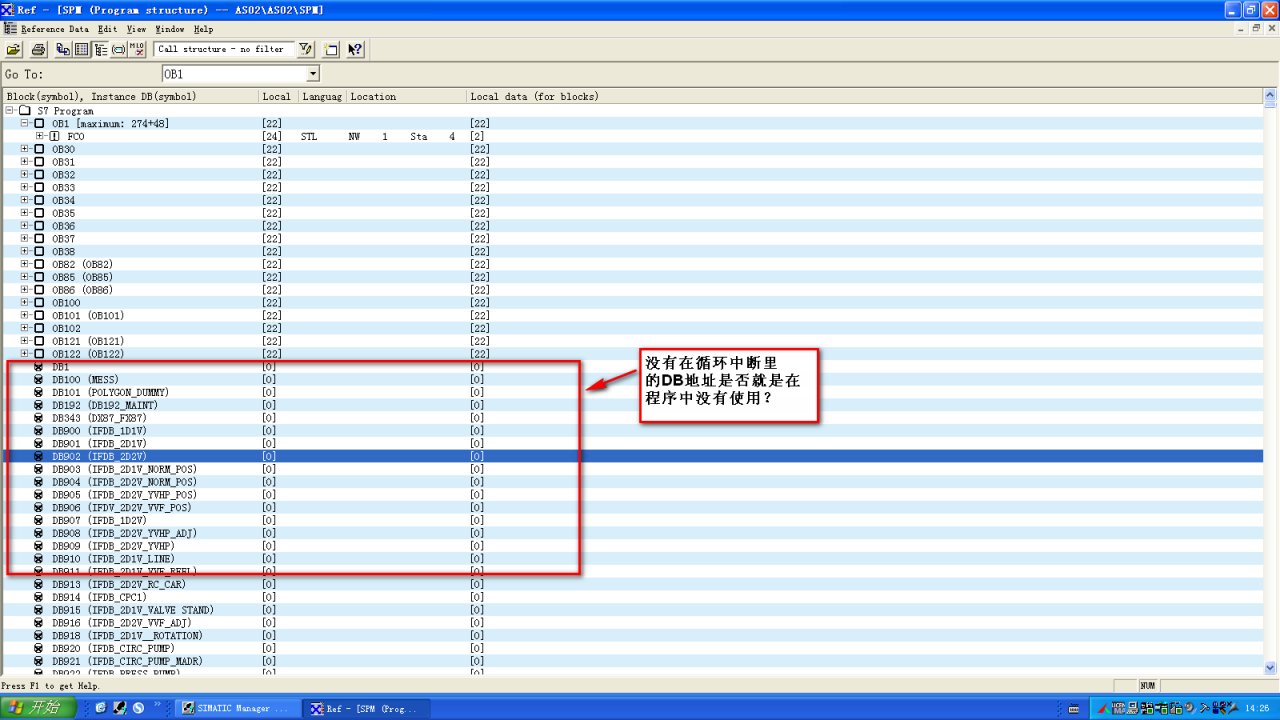Click the call structure filter text field
Image resolution: width=1280 pixels, height=720 pixels.
point(224,49)
